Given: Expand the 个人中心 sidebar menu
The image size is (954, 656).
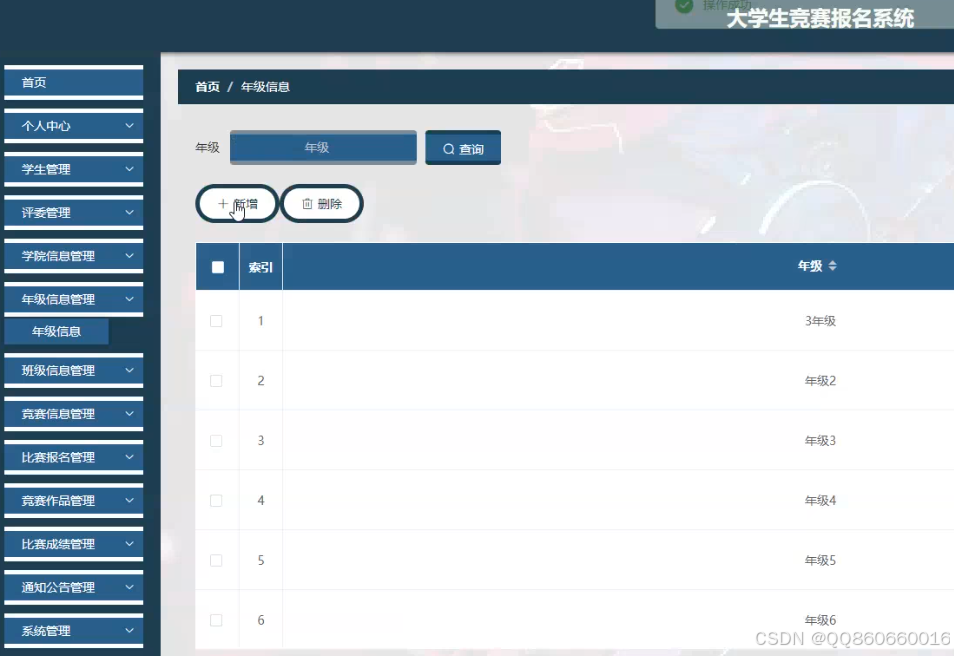Looking at the screenshot, I should point(73,126).
